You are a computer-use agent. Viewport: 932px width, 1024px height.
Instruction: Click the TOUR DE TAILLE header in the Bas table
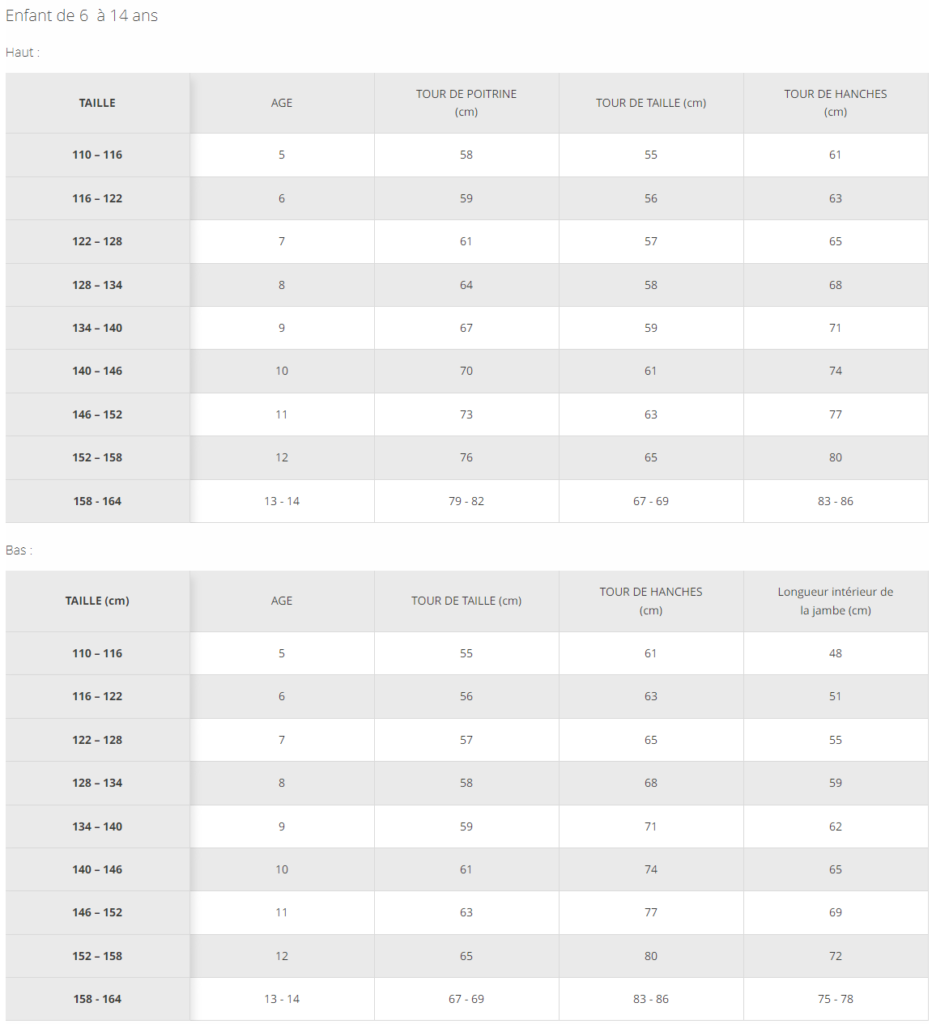click(x=466, y=601)
